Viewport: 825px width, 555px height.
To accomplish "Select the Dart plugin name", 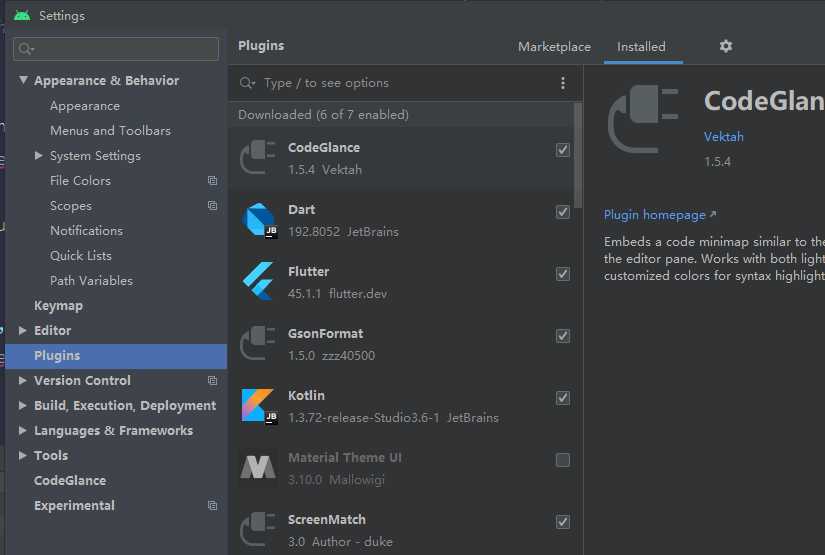I will (x=301, y=209).
